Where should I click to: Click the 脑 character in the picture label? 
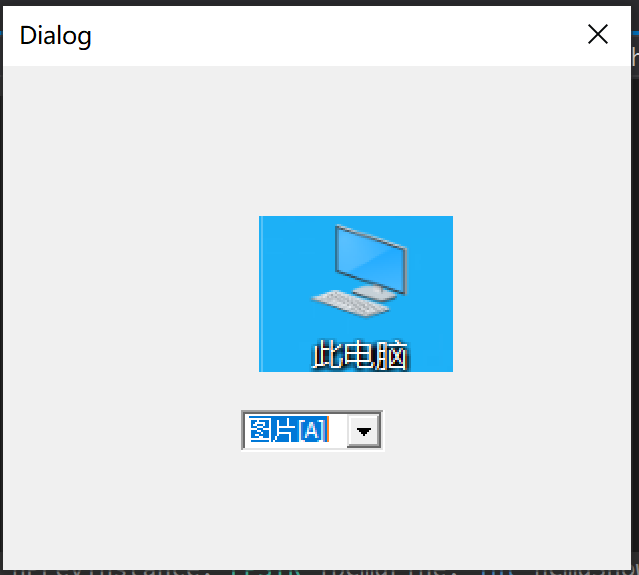click(392, 355)
